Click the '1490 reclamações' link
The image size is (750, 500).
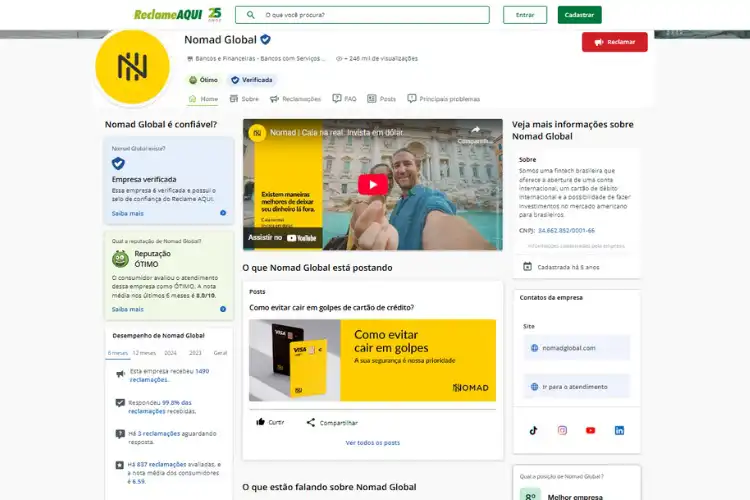tap(169, 375)
